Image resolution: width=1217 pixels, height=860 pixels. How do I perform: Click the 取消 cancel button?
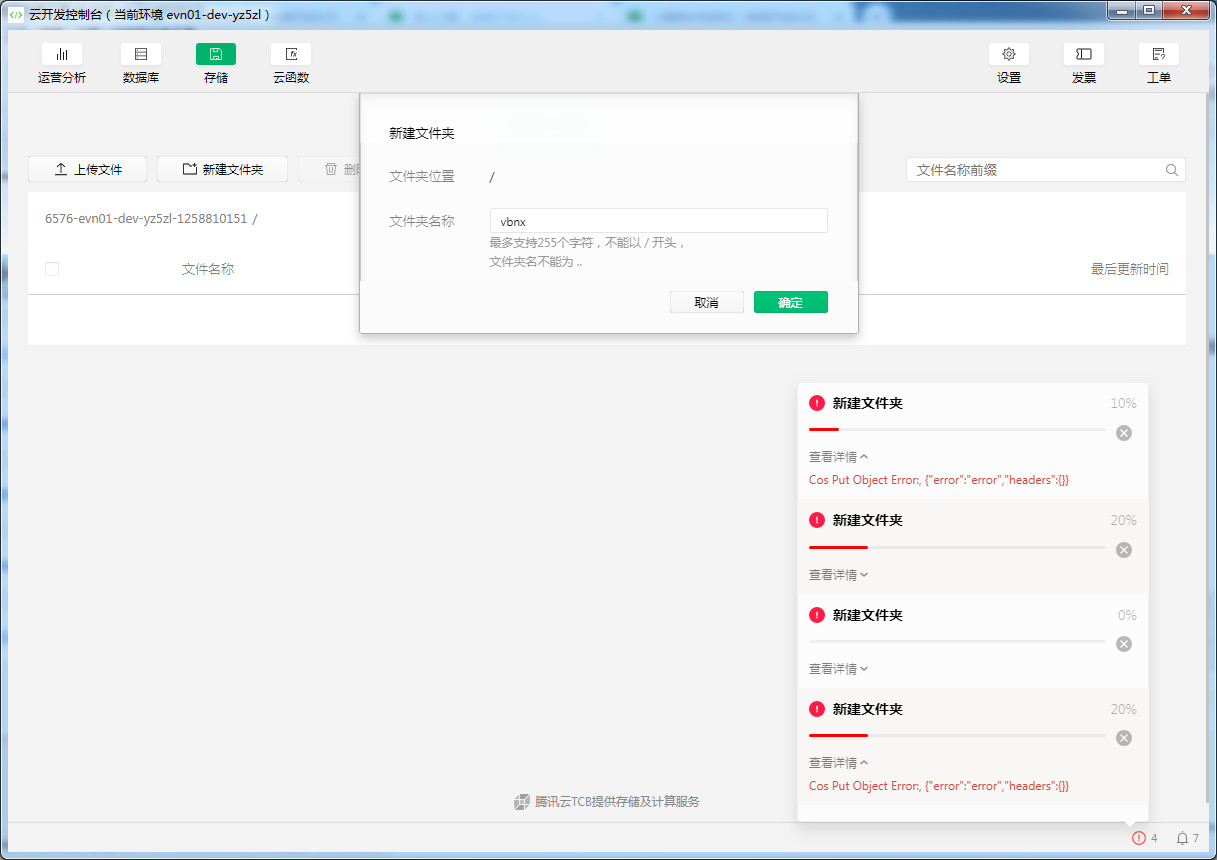706,302
